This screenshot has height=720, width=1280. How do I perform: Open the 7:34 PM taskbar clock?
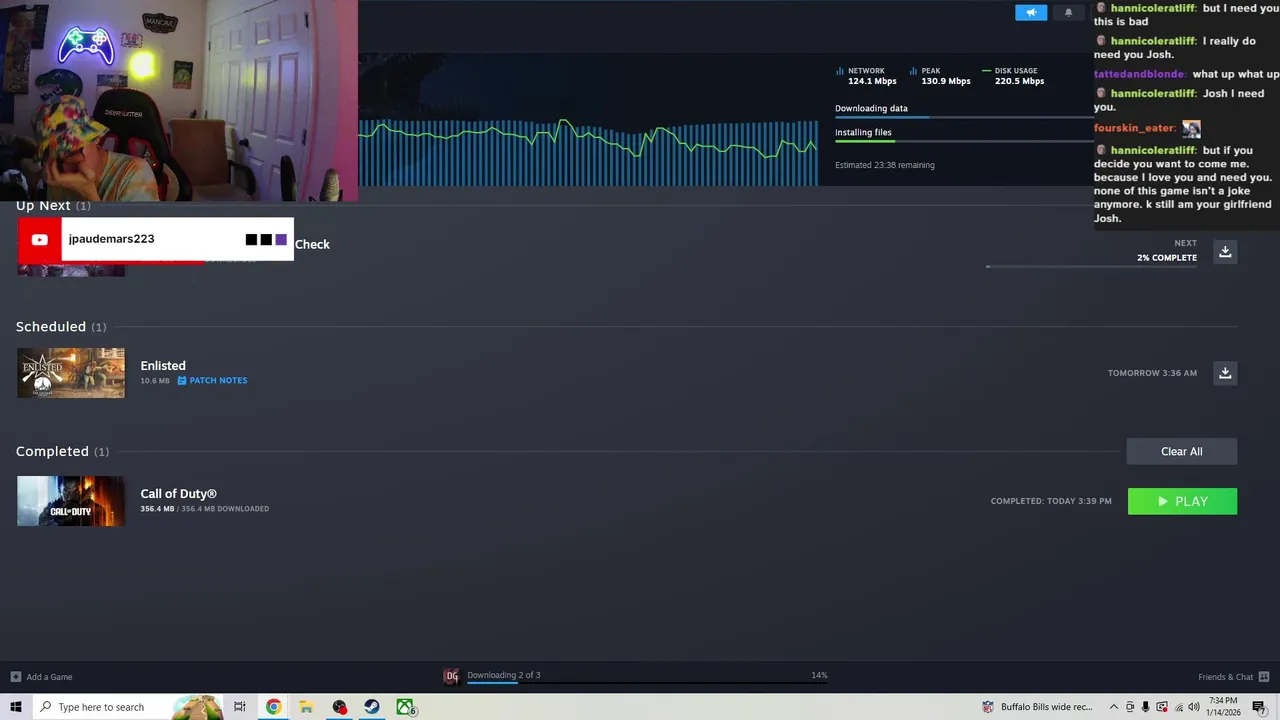1223,707
